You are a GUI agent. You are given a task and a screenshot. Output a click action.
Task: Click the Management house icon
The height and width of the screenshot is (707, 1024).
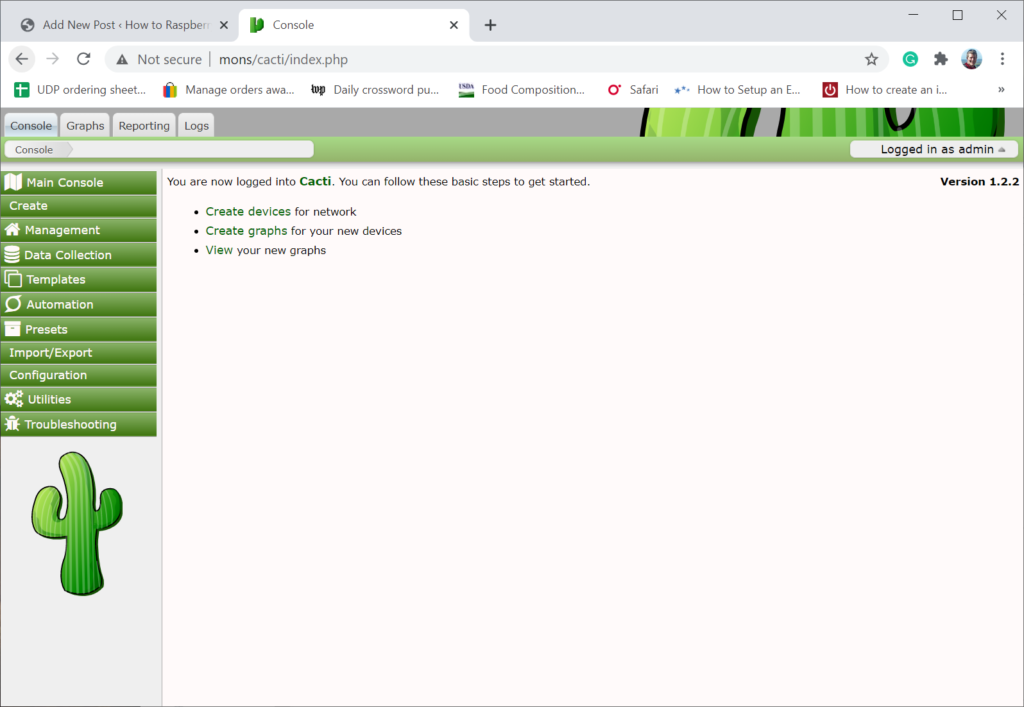click(x=12, y=230)
